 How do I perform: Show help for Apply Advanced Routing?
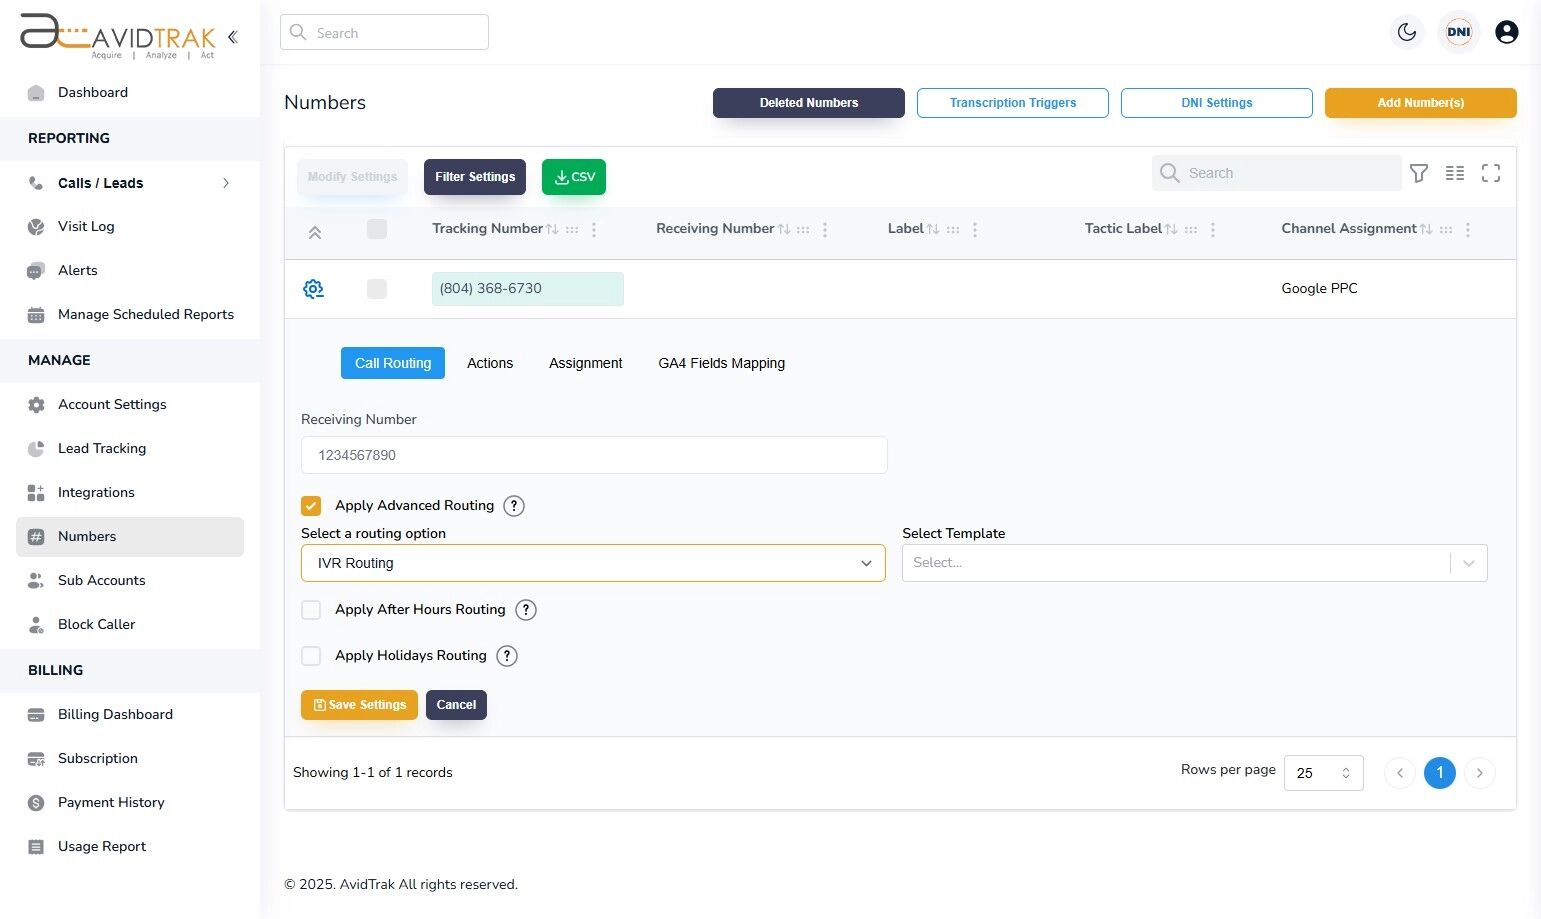(514, 506)
